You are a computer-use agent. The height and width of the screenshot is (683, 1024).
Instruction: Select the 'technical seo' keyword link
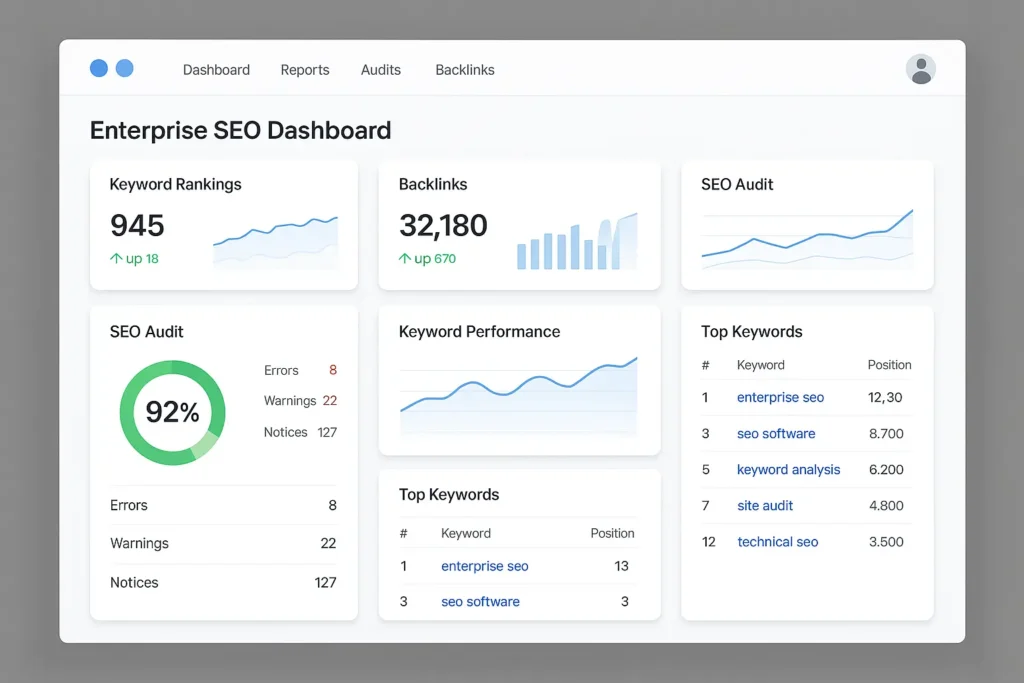[x=777, y=542]
